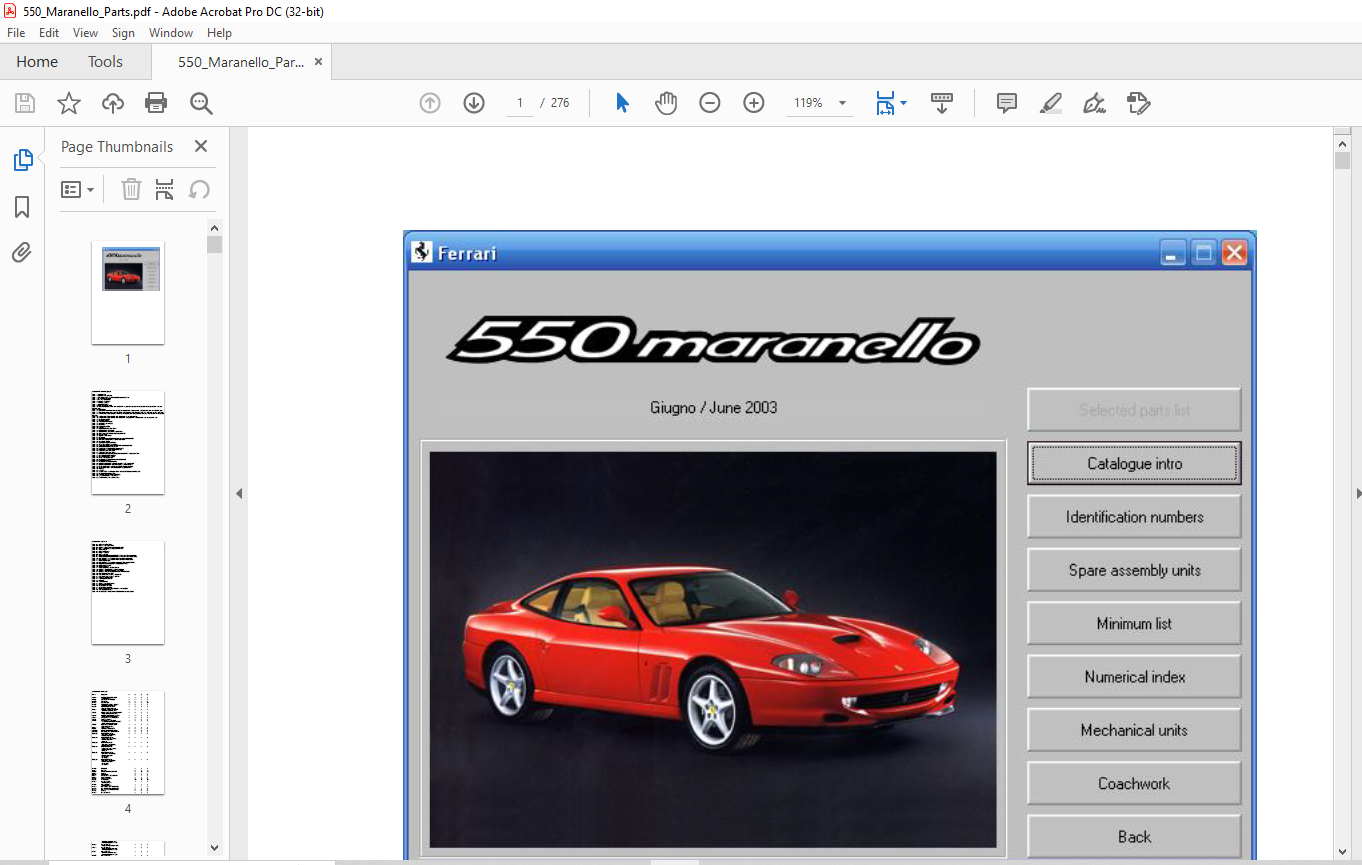
Task: Click the Back button
Action: click(1134, 837)
